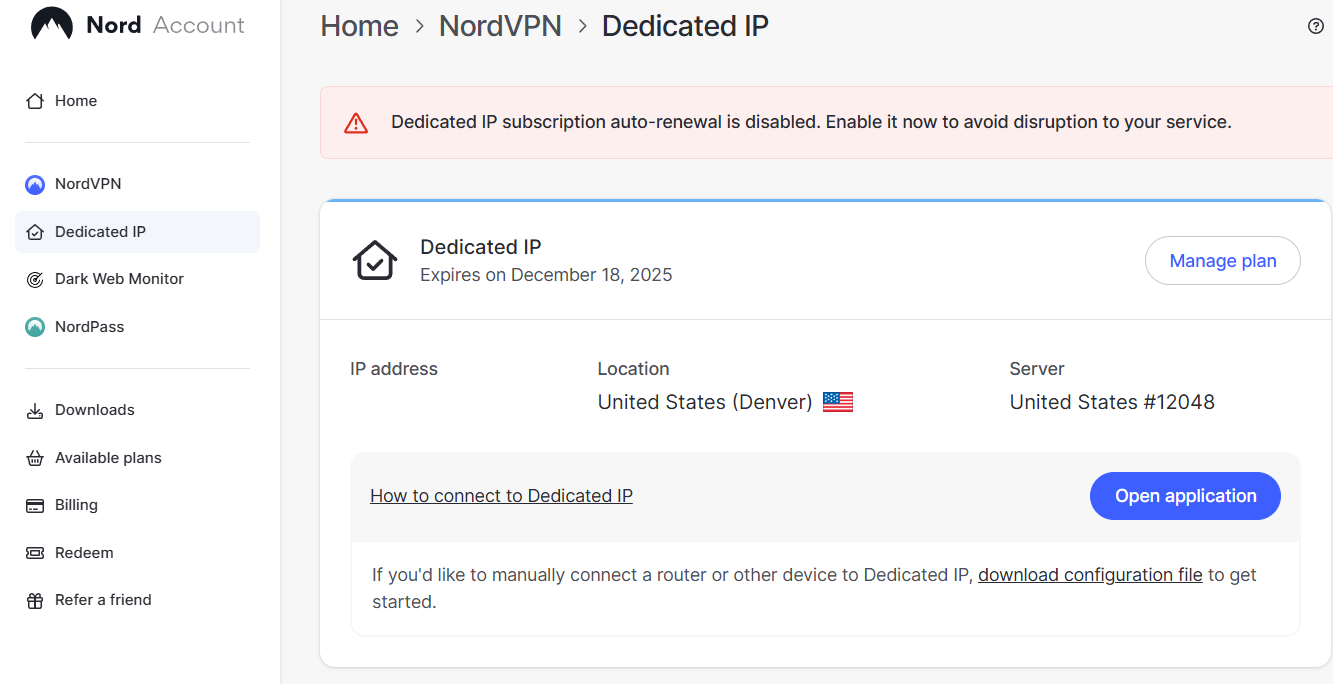Select Home in the sidebar

(77, 100)
